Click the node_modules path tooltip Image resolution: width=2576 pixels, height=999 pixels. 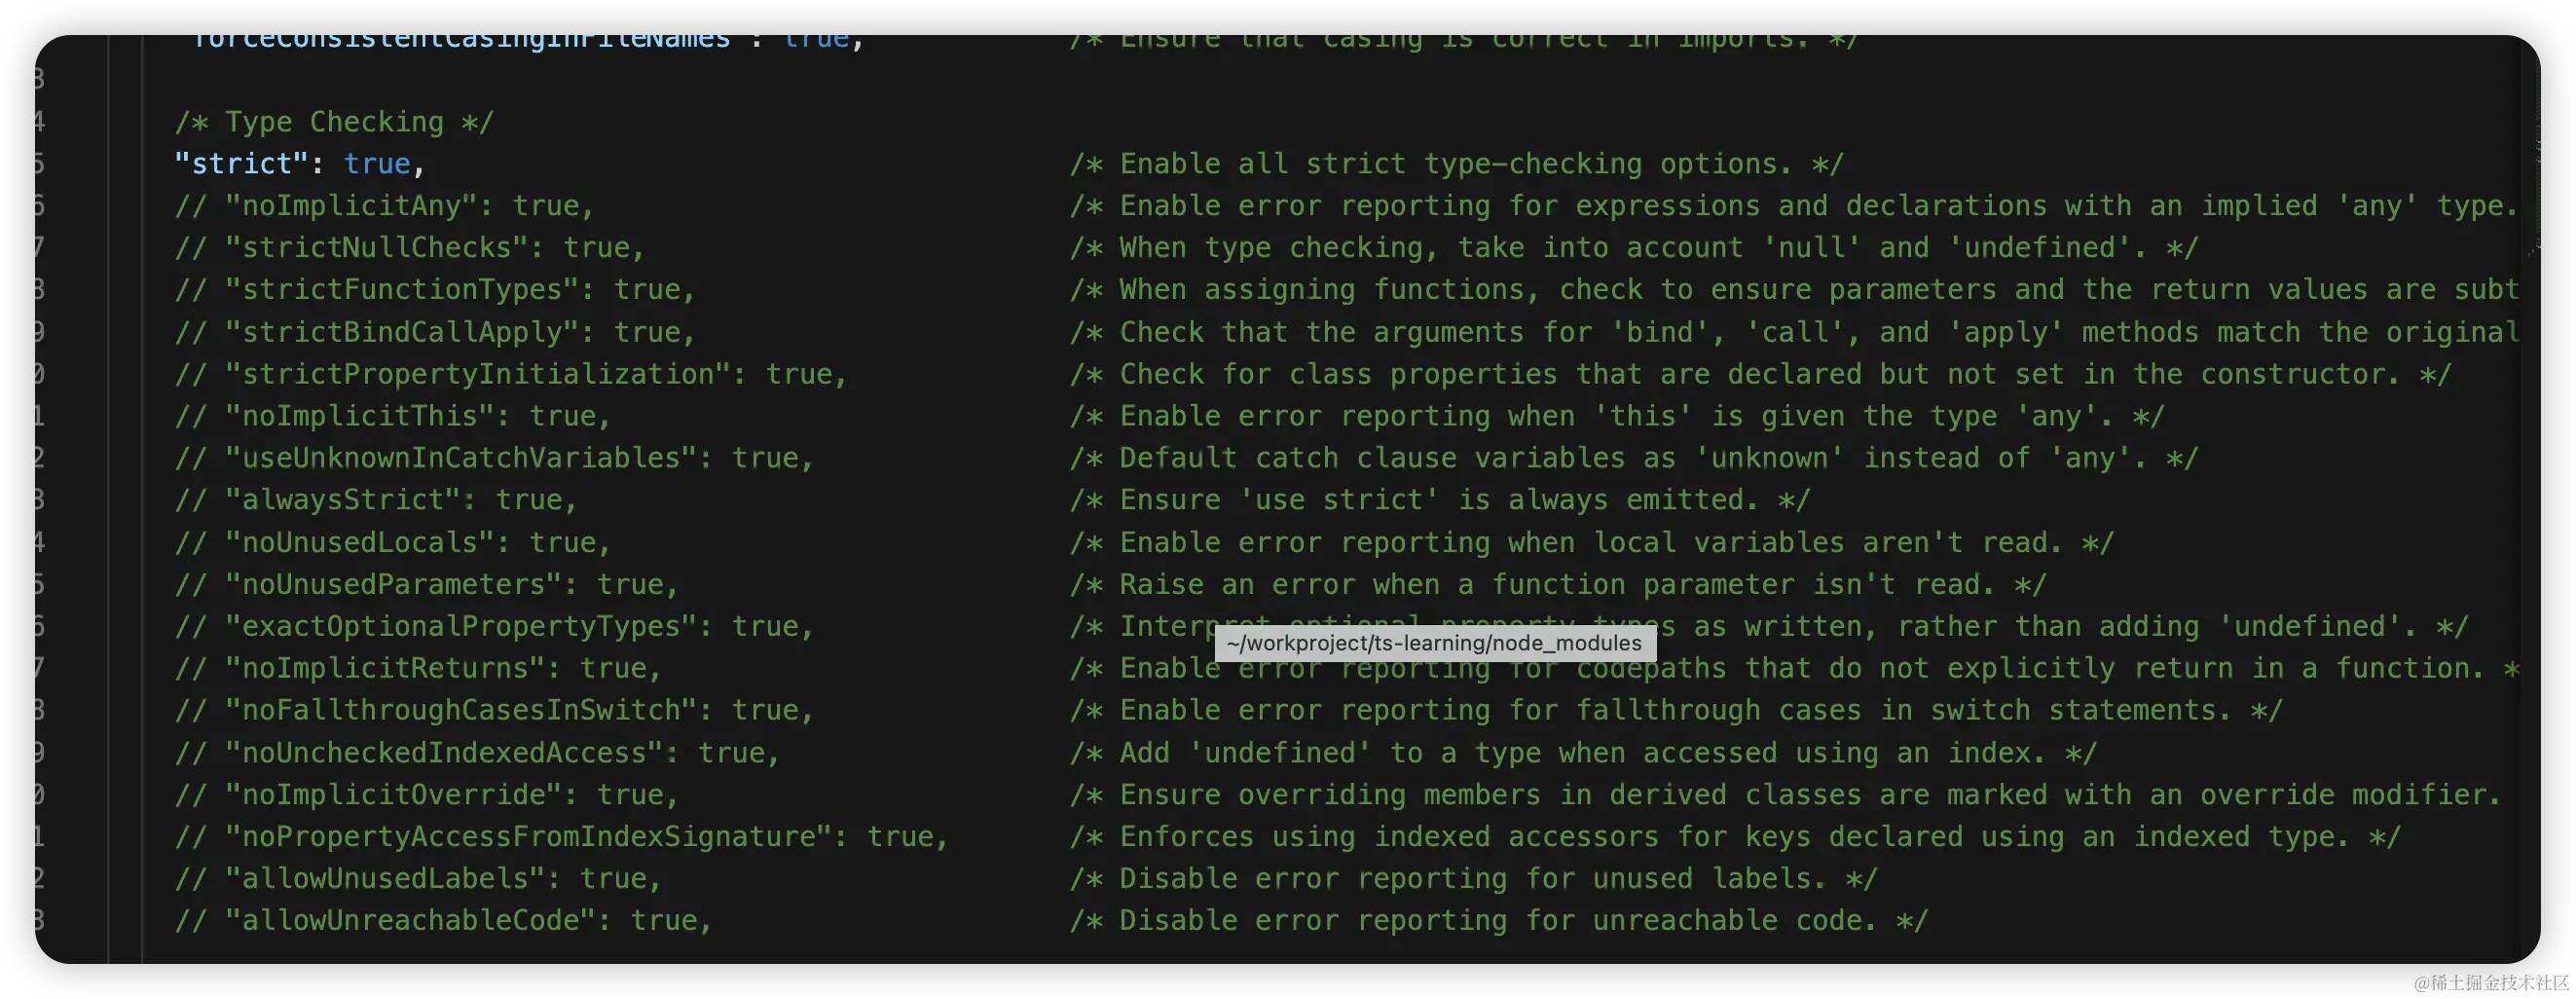point(1434,643)
